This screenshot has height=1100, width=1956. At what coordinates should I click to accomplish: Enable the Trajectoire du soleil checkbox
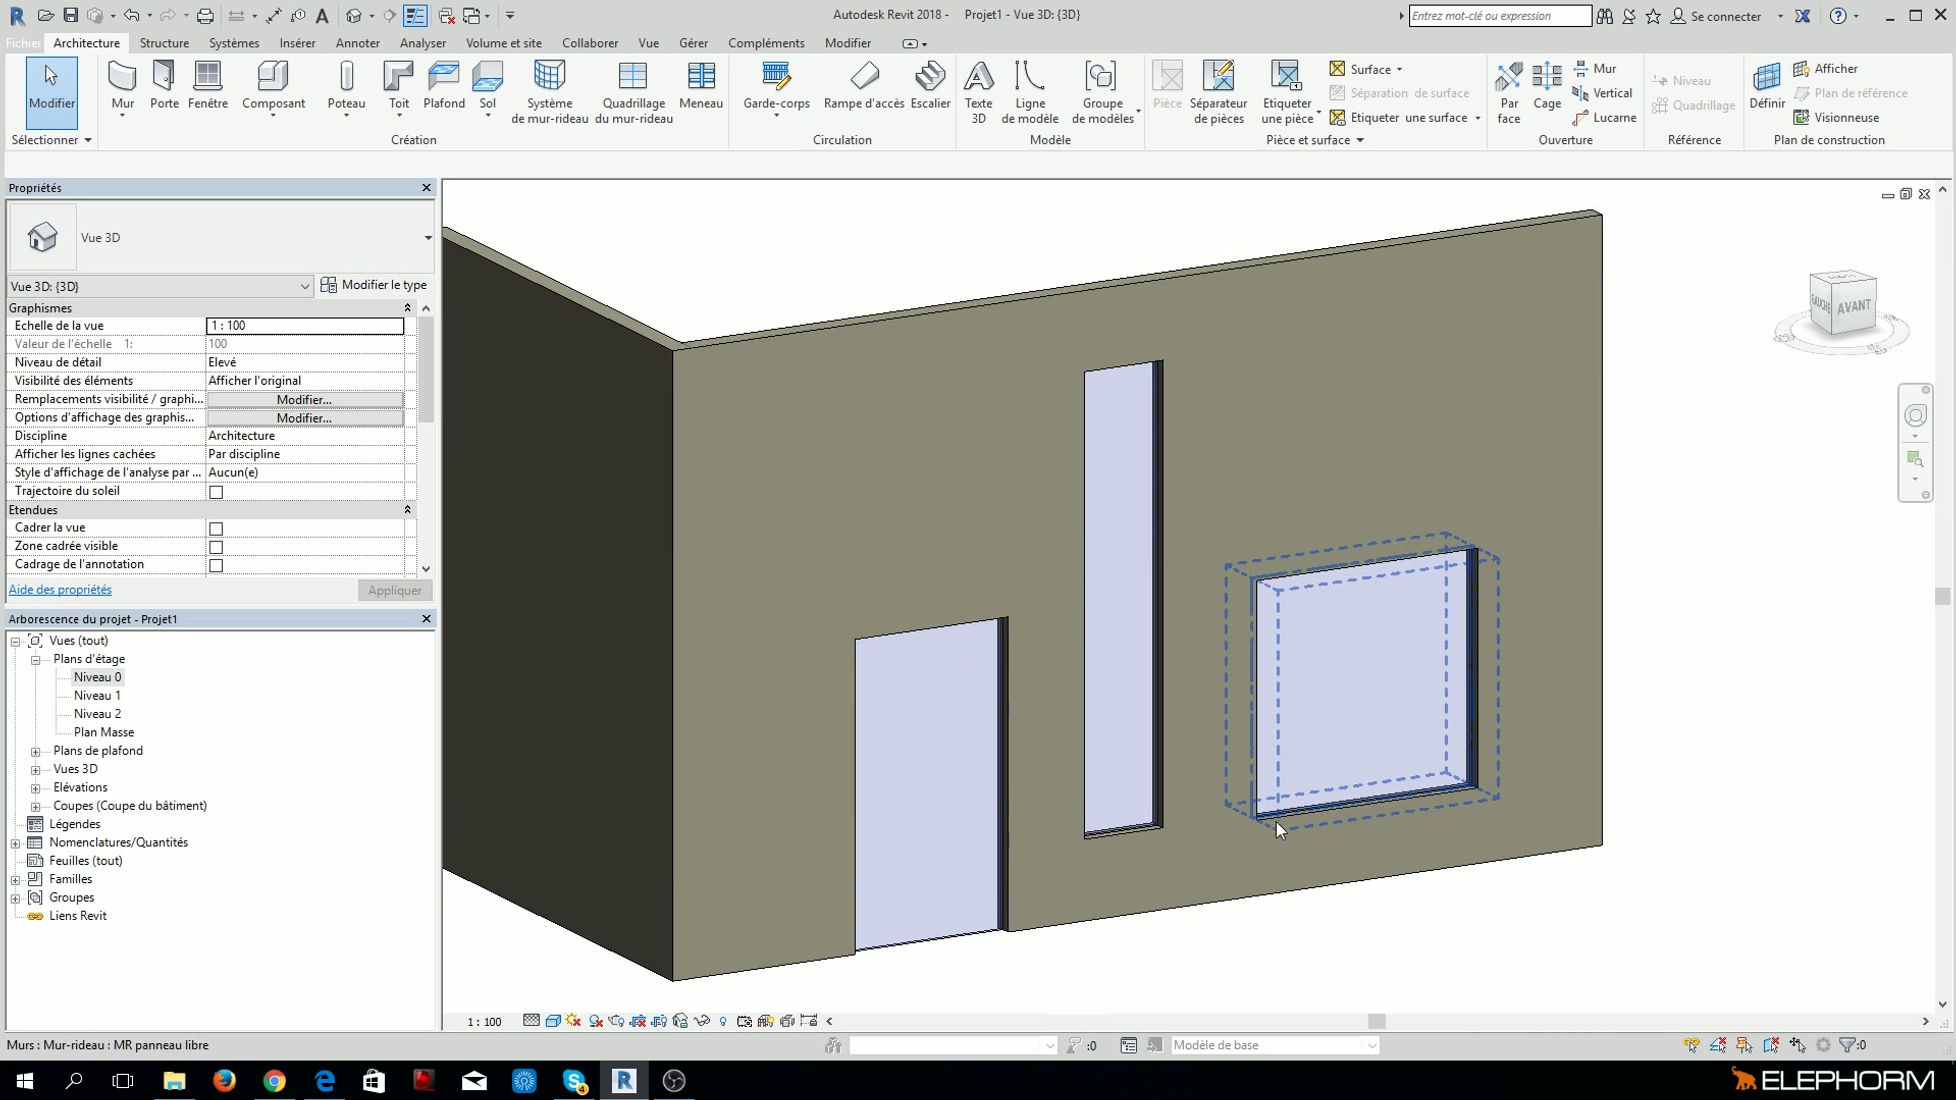216,492
